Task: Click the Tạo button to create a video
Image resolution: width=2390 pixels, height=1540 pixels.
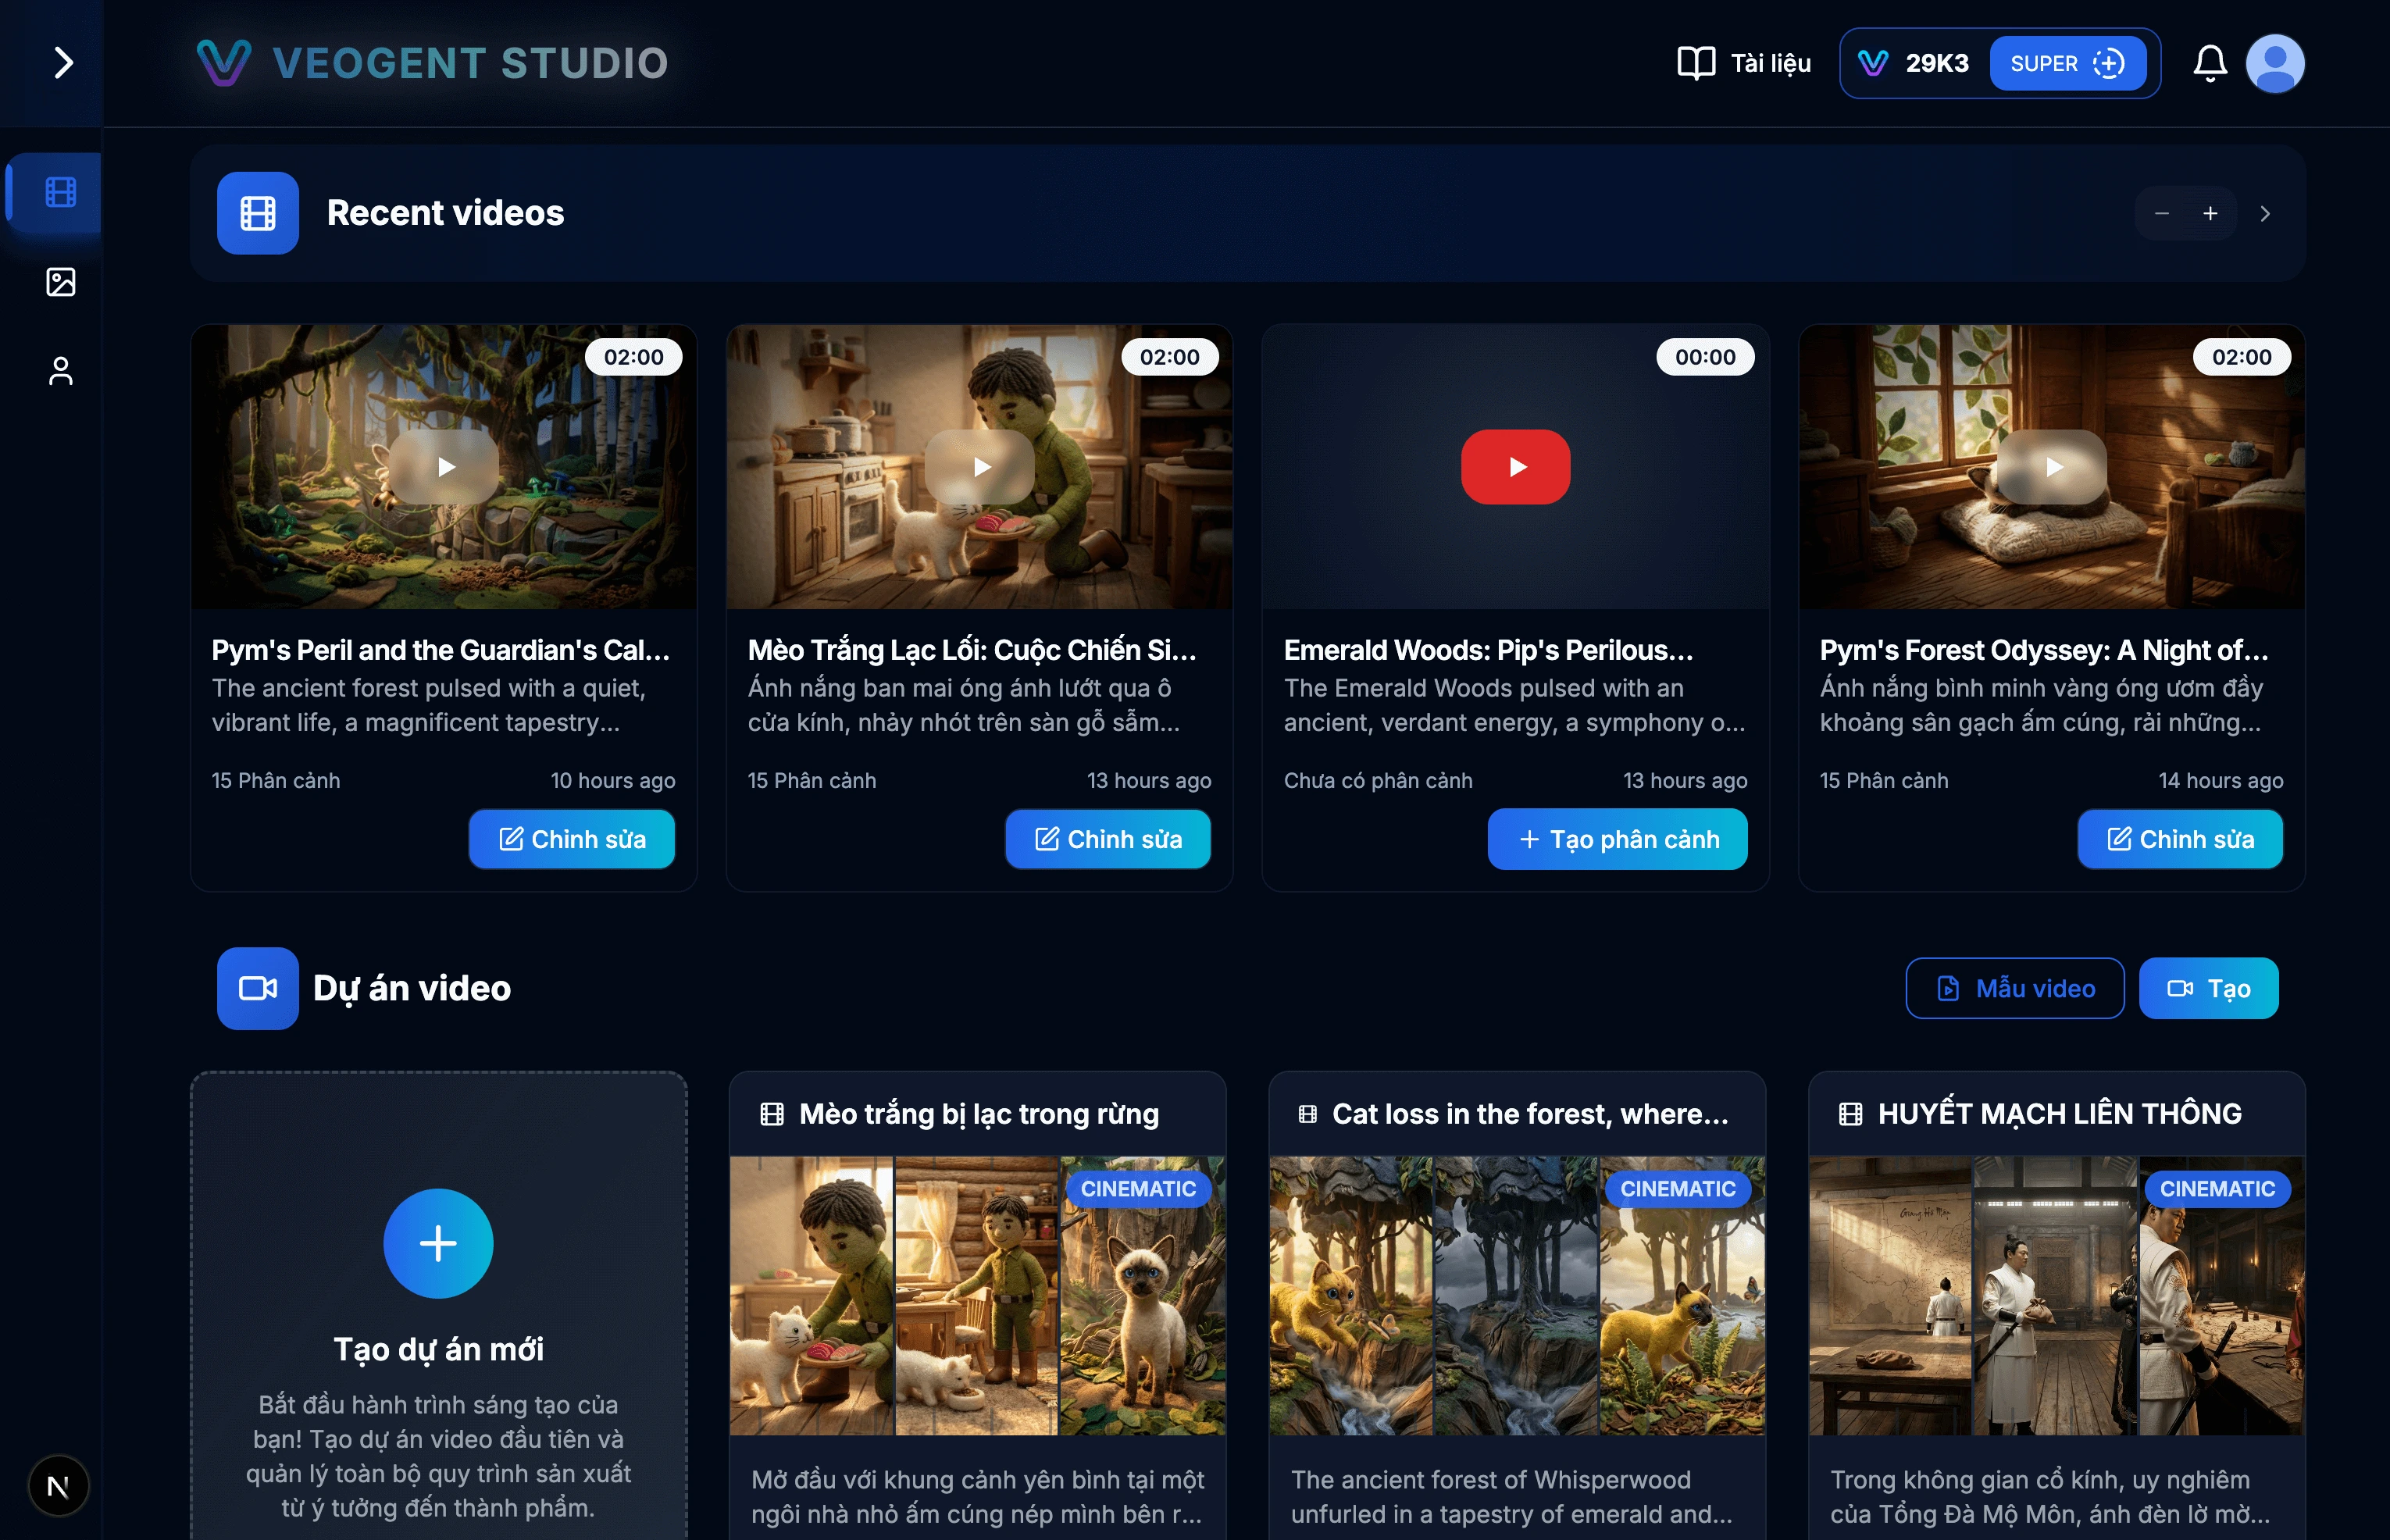Action: (x=2209, y=988)
